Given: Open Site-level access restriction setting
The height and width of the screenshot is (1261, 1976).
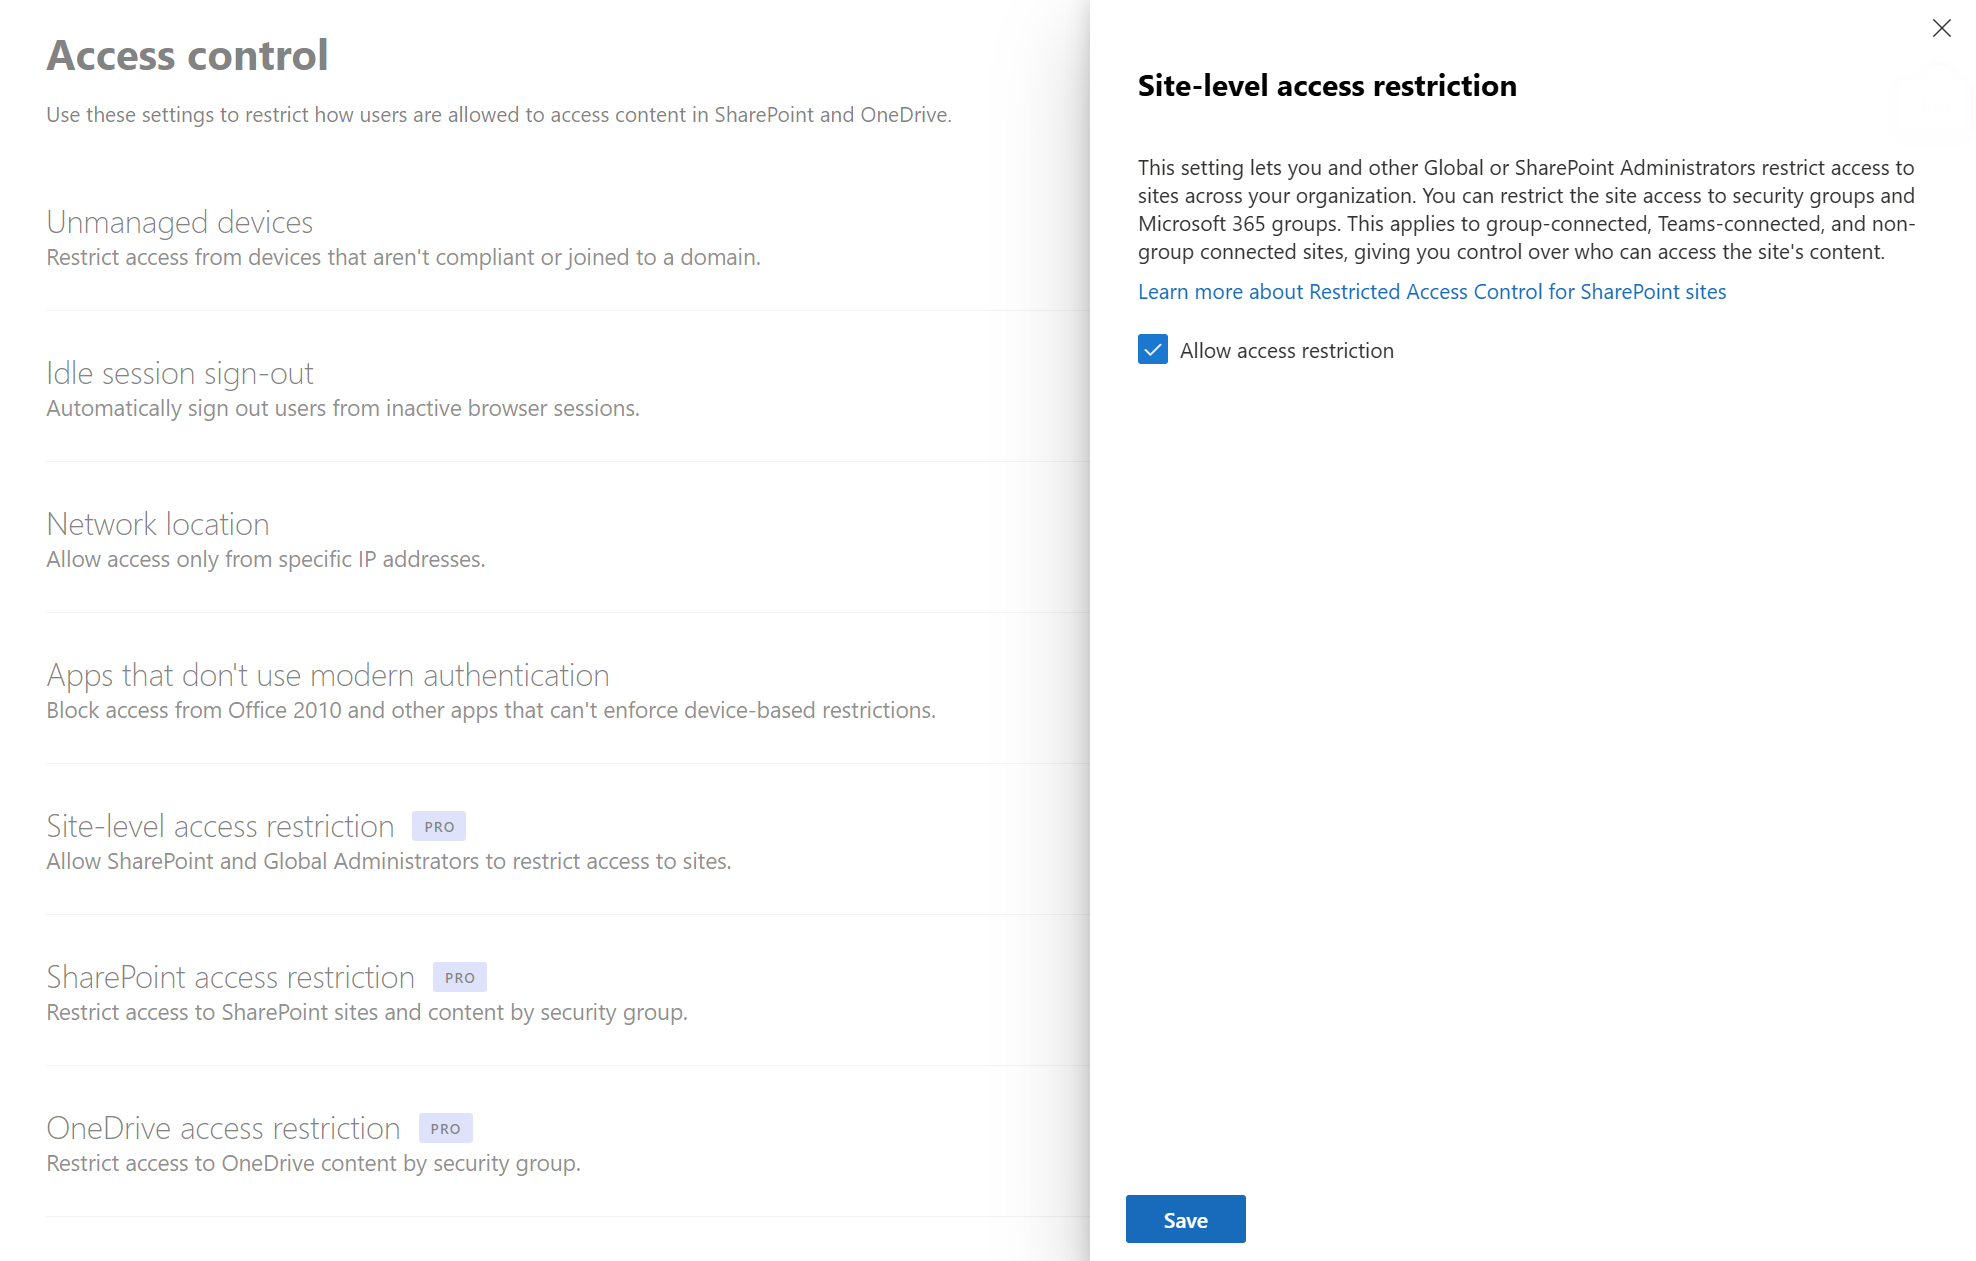Looking at the screenshot, I should pos(220,826).
